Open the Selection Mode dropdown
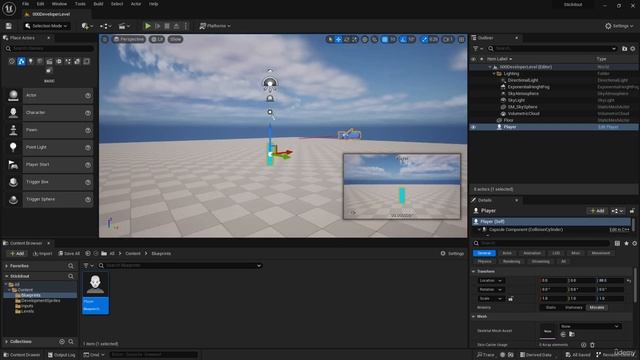The height and width of the screenshot is (360, 640). (46, 26)
